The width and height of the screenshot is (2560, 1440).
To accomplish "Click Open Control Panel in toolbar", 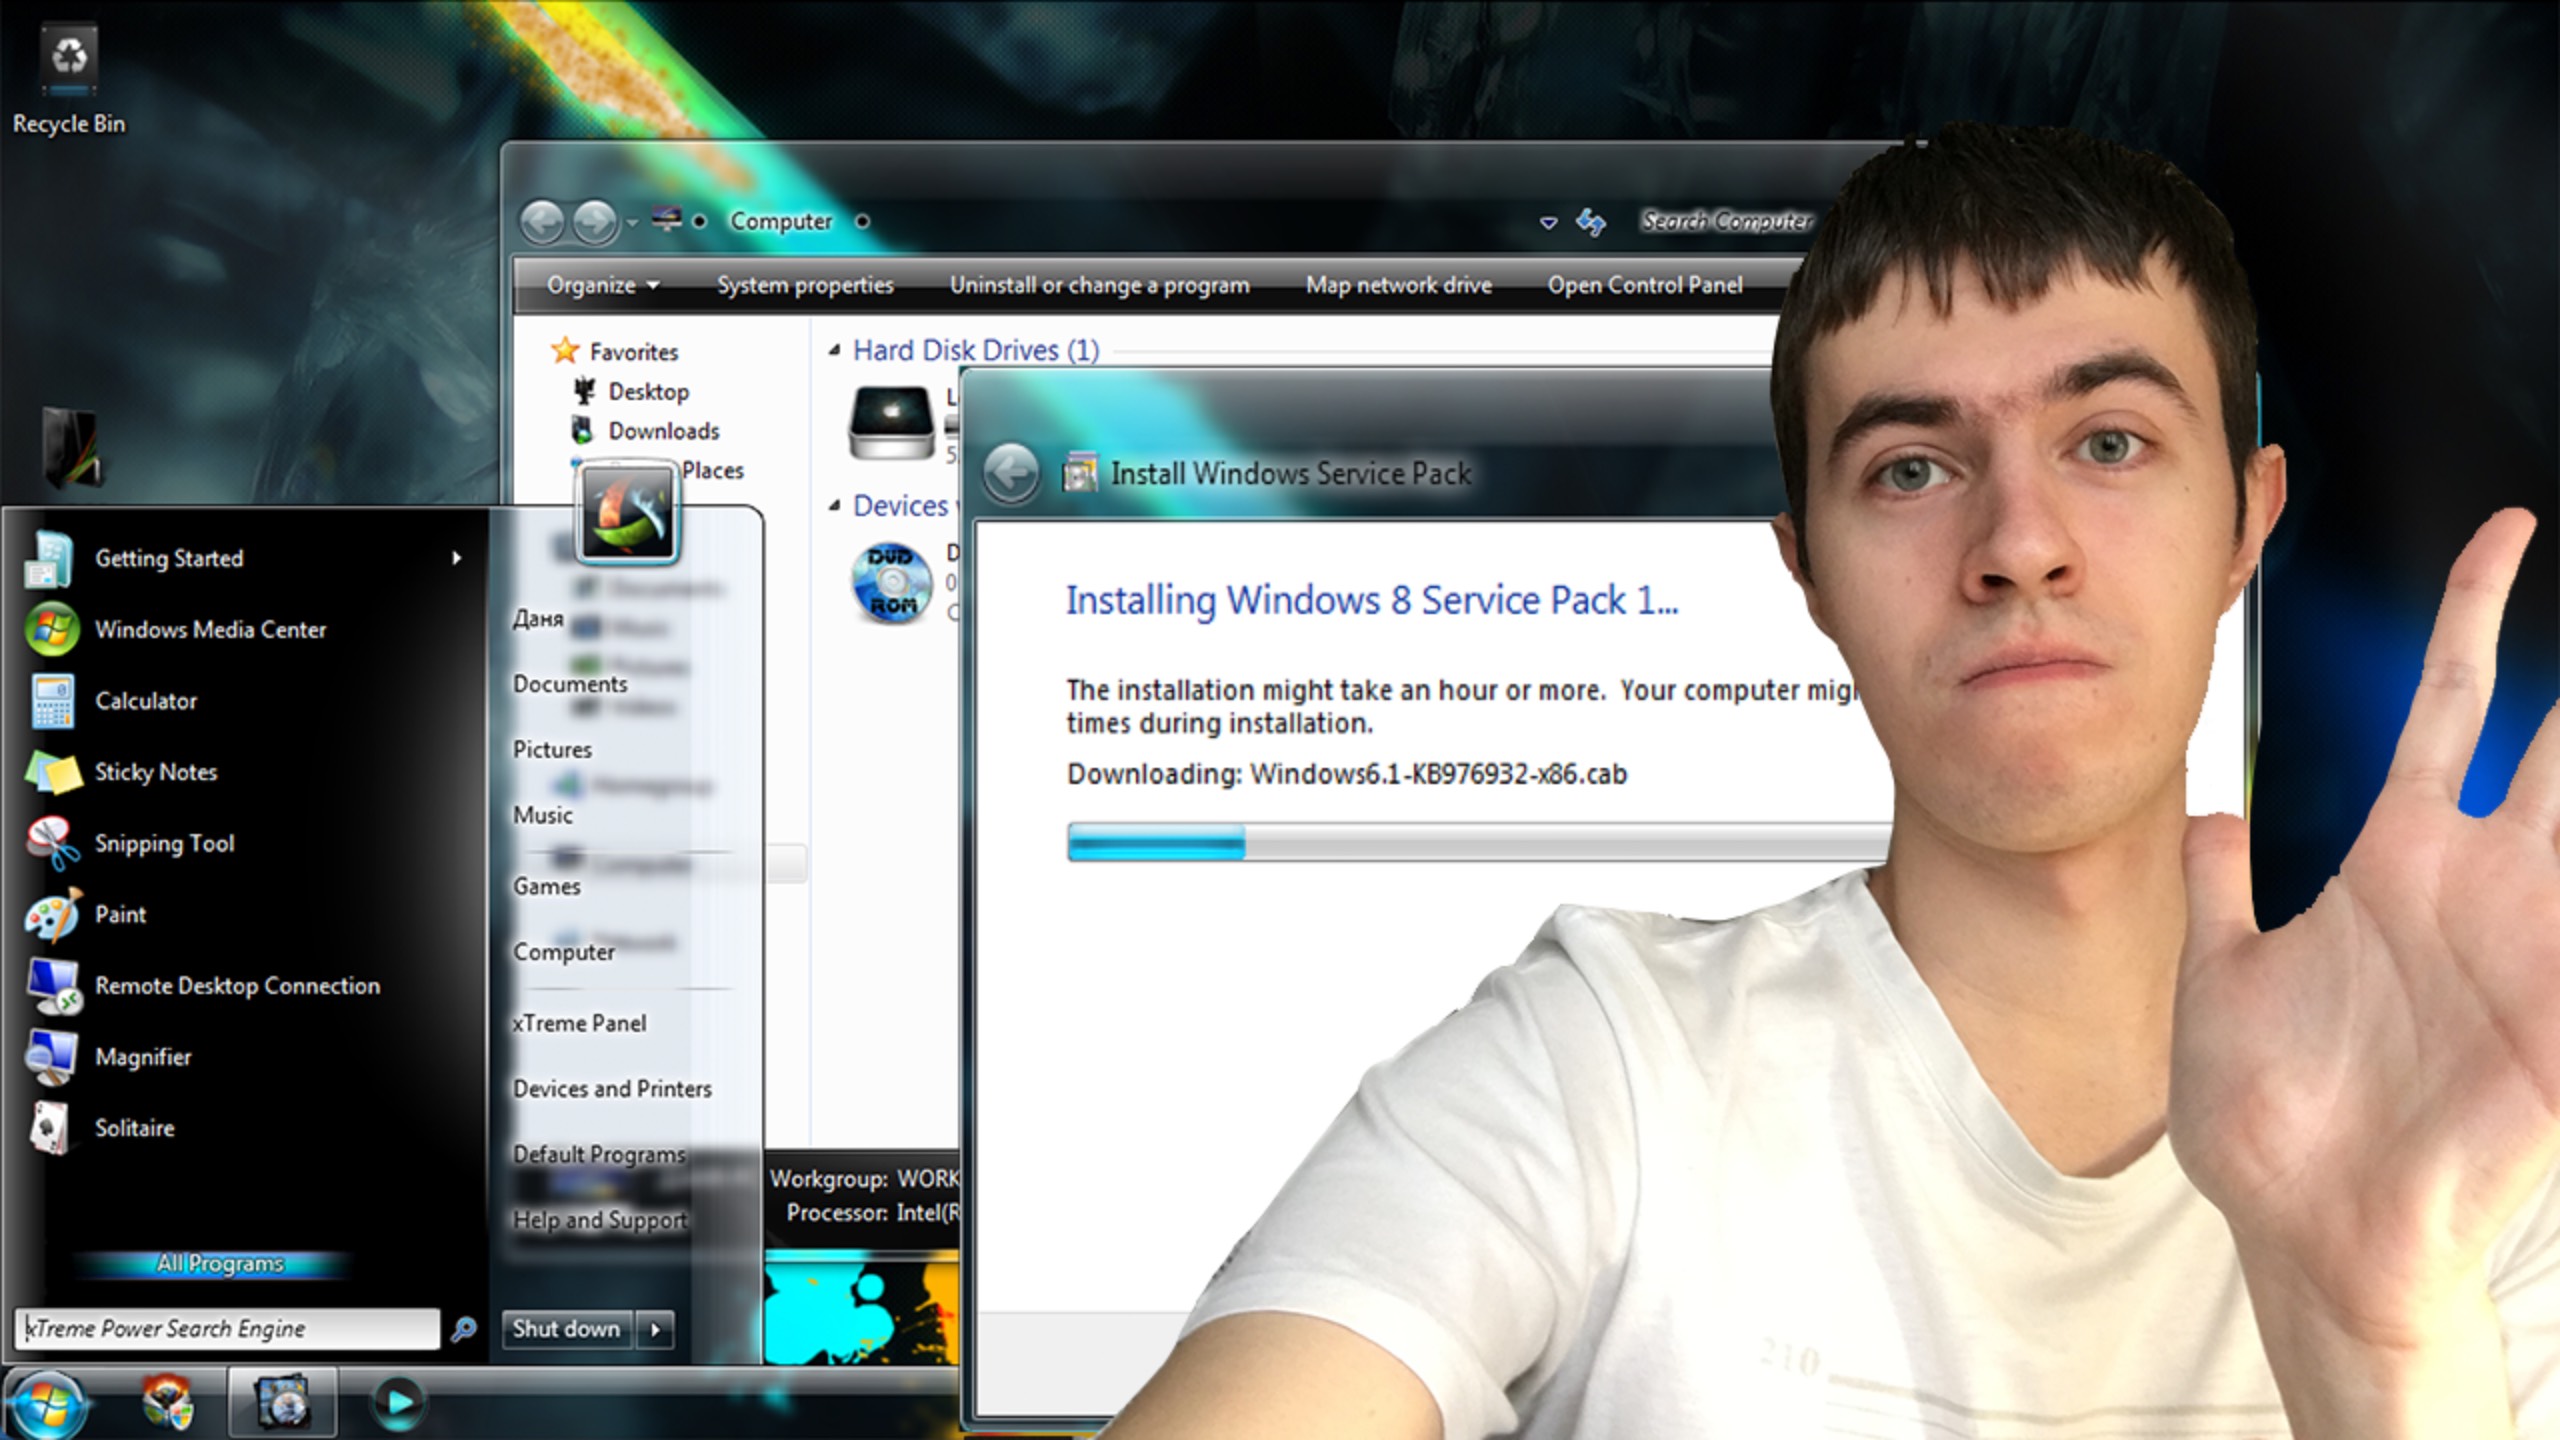I will [x=1645, y=286].
